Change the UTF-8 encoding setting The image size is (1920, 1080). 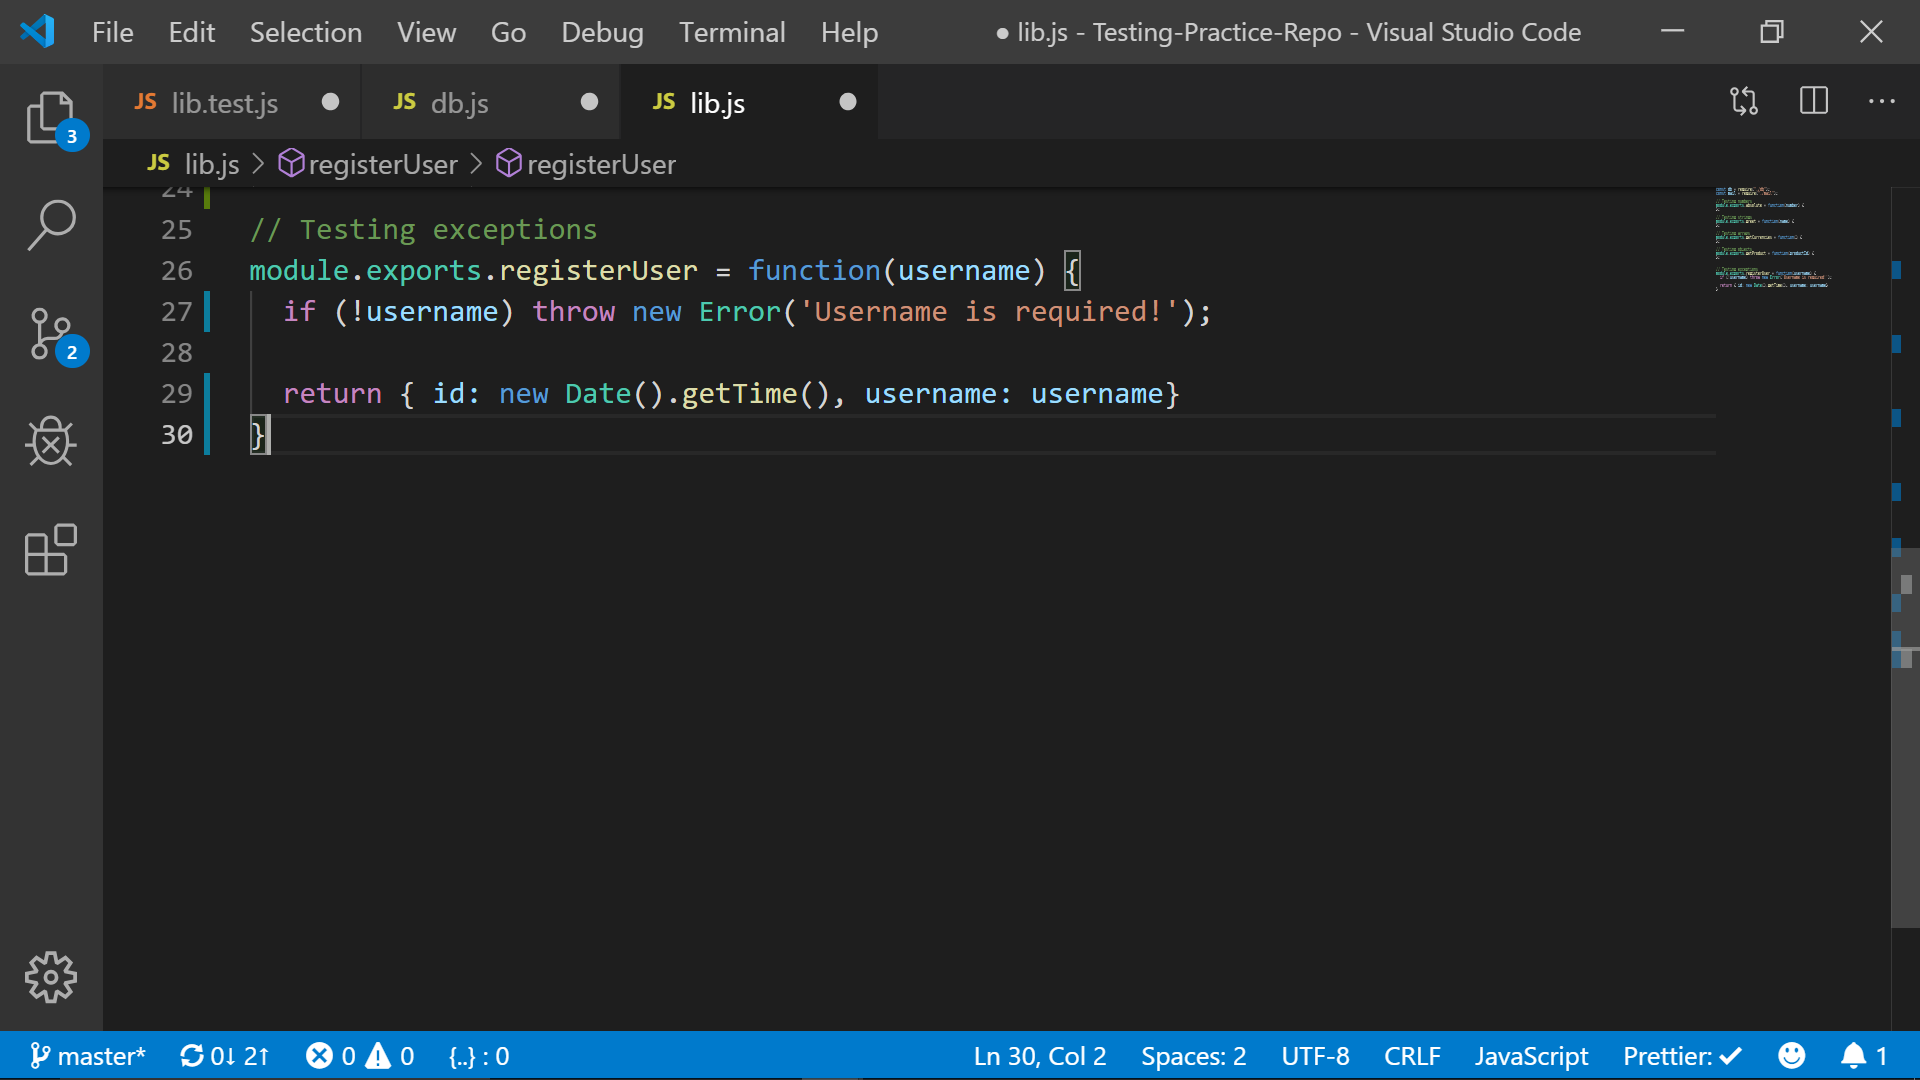coord(1315,1055)
